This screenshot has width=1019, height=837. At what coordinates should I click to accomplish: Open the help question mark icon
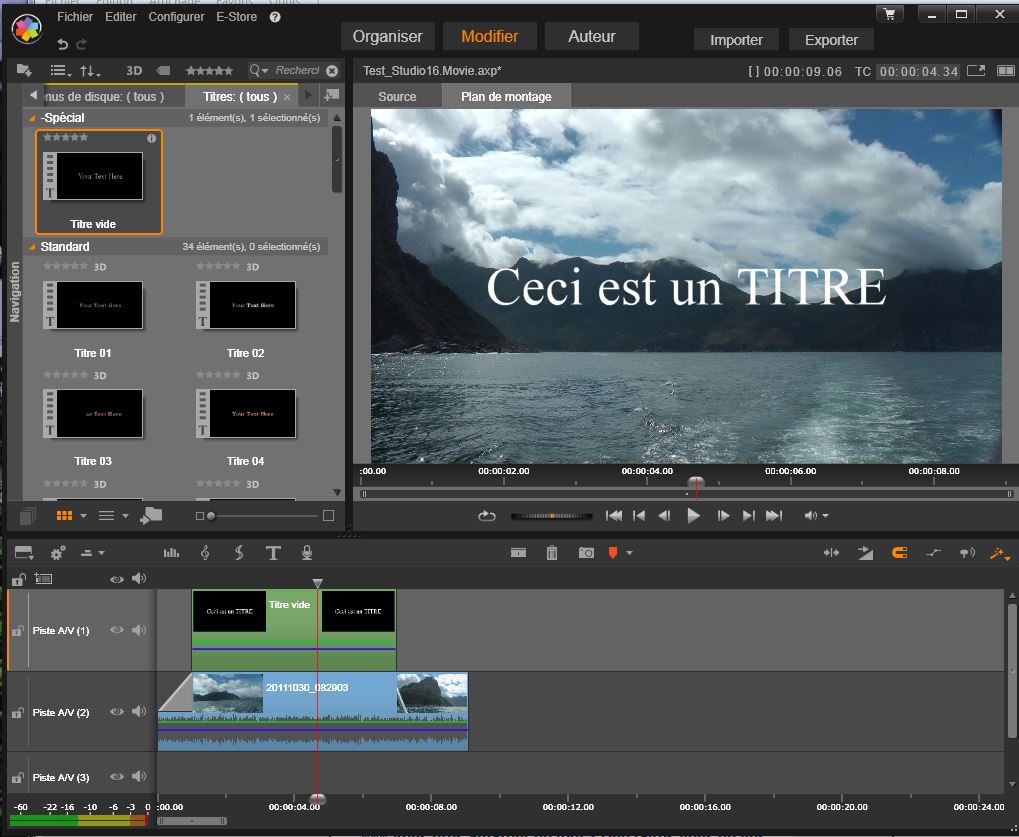275,17
